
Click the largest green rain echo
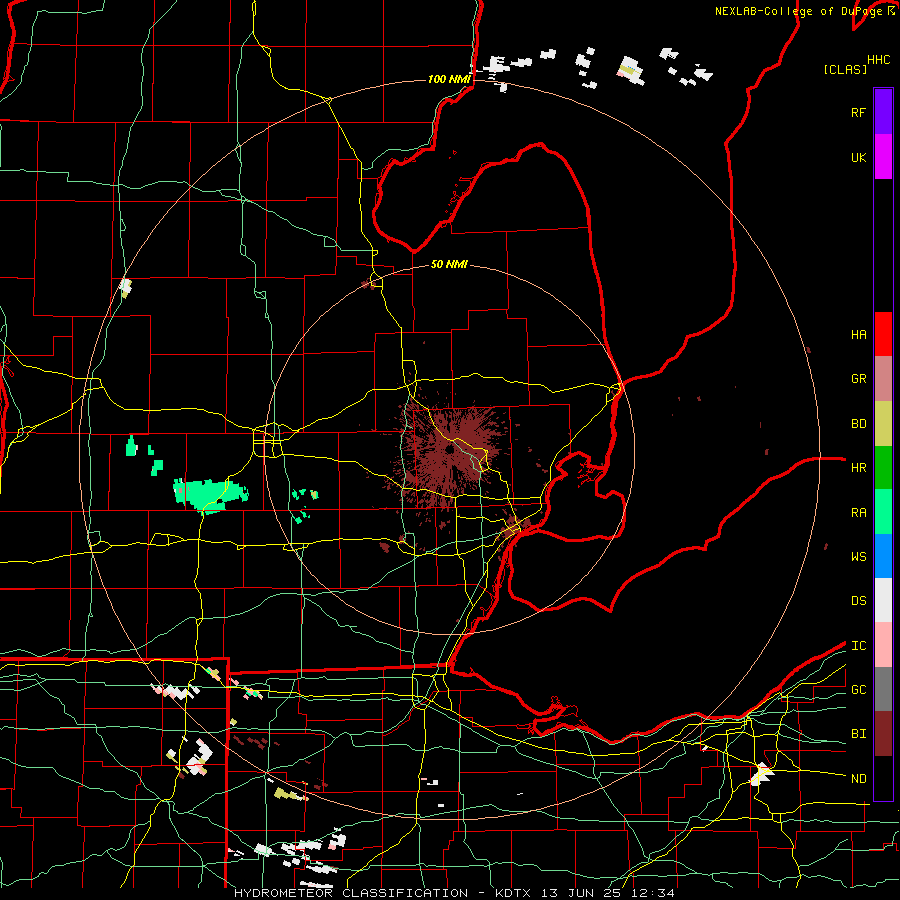(x=210, y=494)
